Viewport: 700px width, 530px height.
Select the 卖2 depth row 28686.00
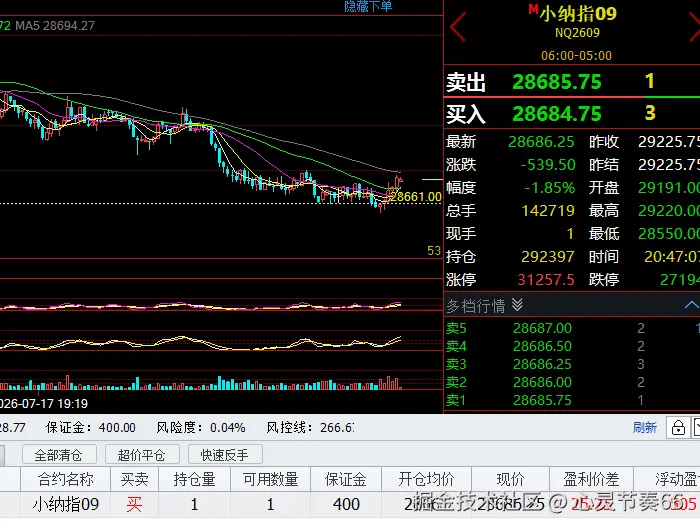pyautogui.click(x=572, y=382)
